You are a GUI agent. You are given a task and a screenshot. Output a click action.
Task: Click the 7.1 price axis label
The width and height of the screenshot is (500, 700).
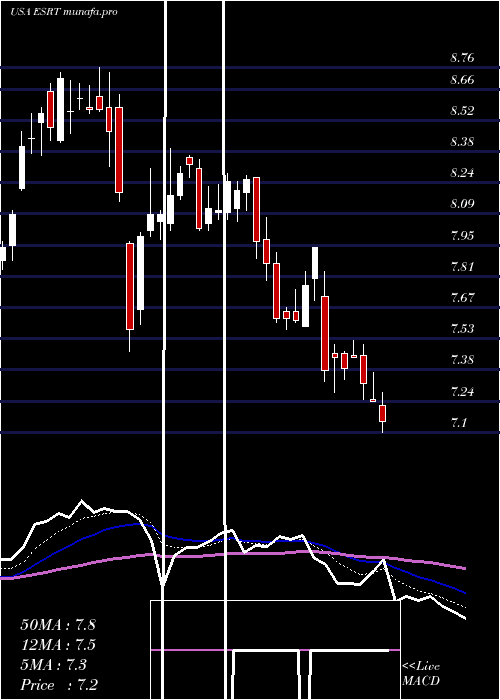(x=459, y=422)
